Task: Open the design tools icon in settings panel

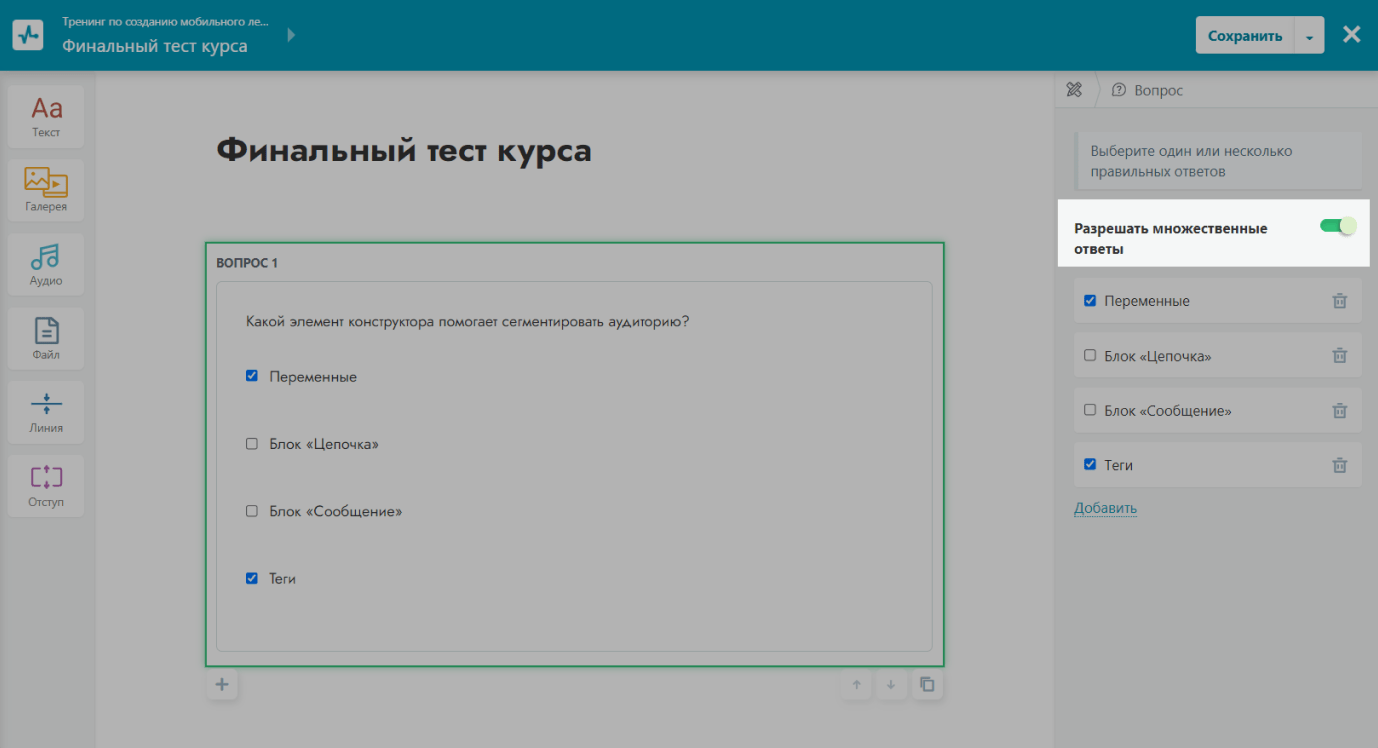Action: pyautogui.click(x=1075, y=90)
